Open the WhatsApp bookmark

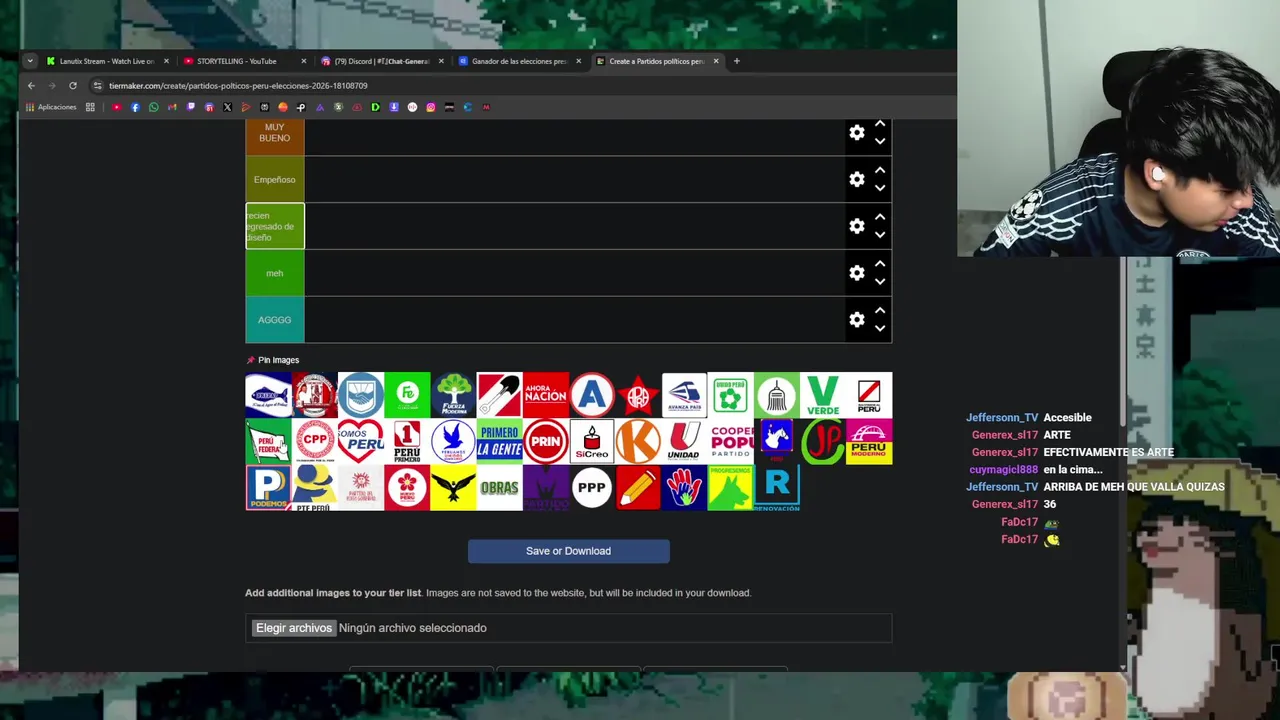pyautogui.click(x=154, y=107)
